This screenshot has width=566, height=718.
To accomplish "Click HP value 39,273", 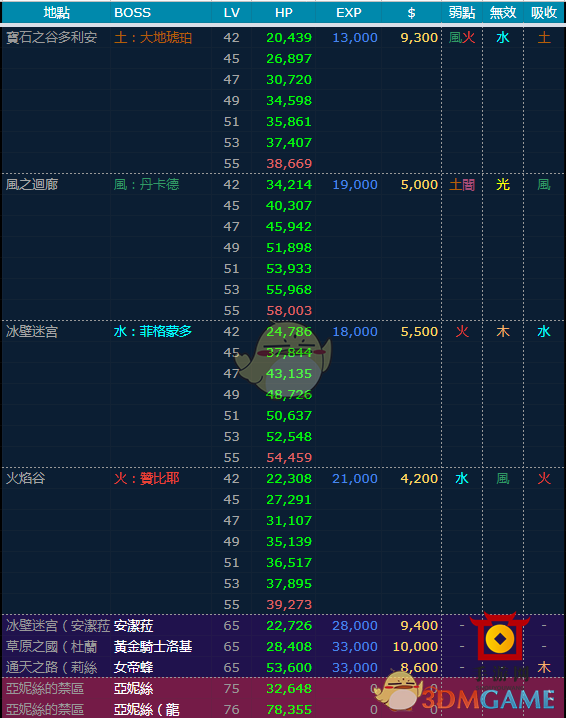I will tap(289, 604).
